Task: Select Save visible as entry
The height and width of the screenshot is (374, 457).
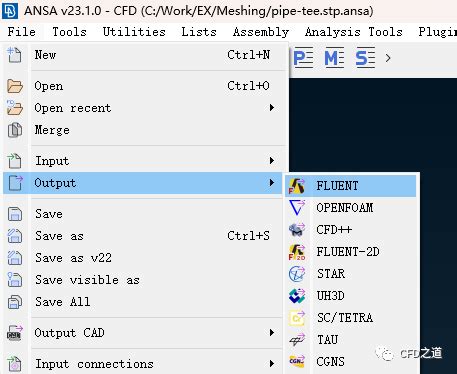Action: point(143,280)
